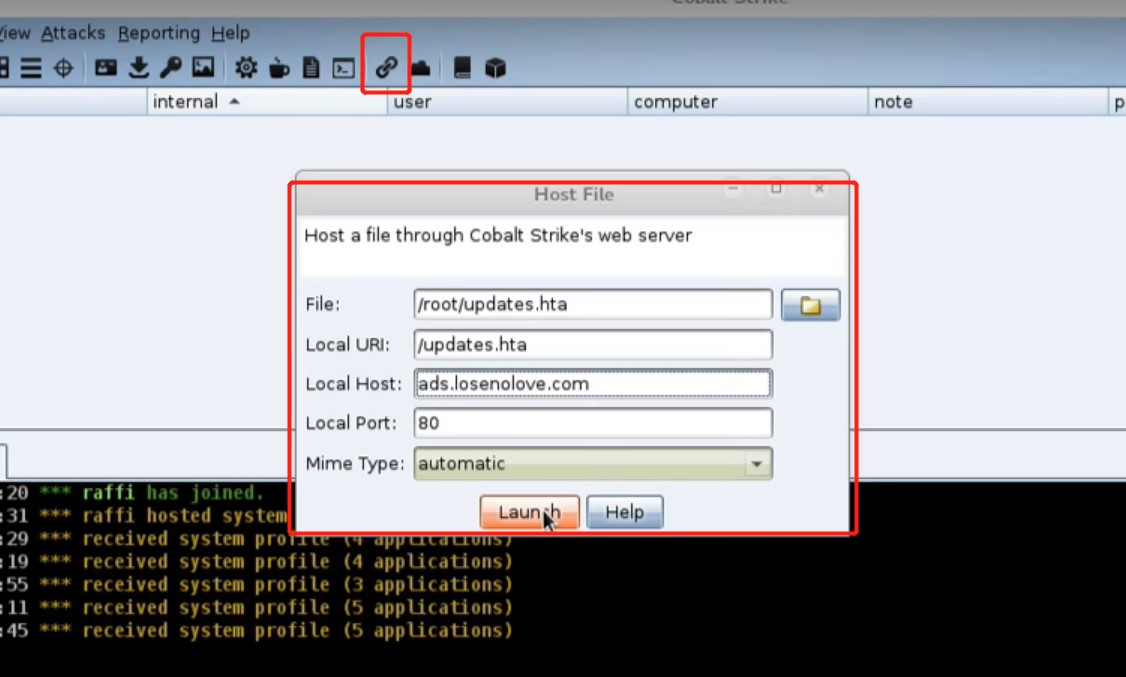Open manage web server cloud icon
The height and width of the screenshot is (677, 1126).
click(x=421, y=68)
